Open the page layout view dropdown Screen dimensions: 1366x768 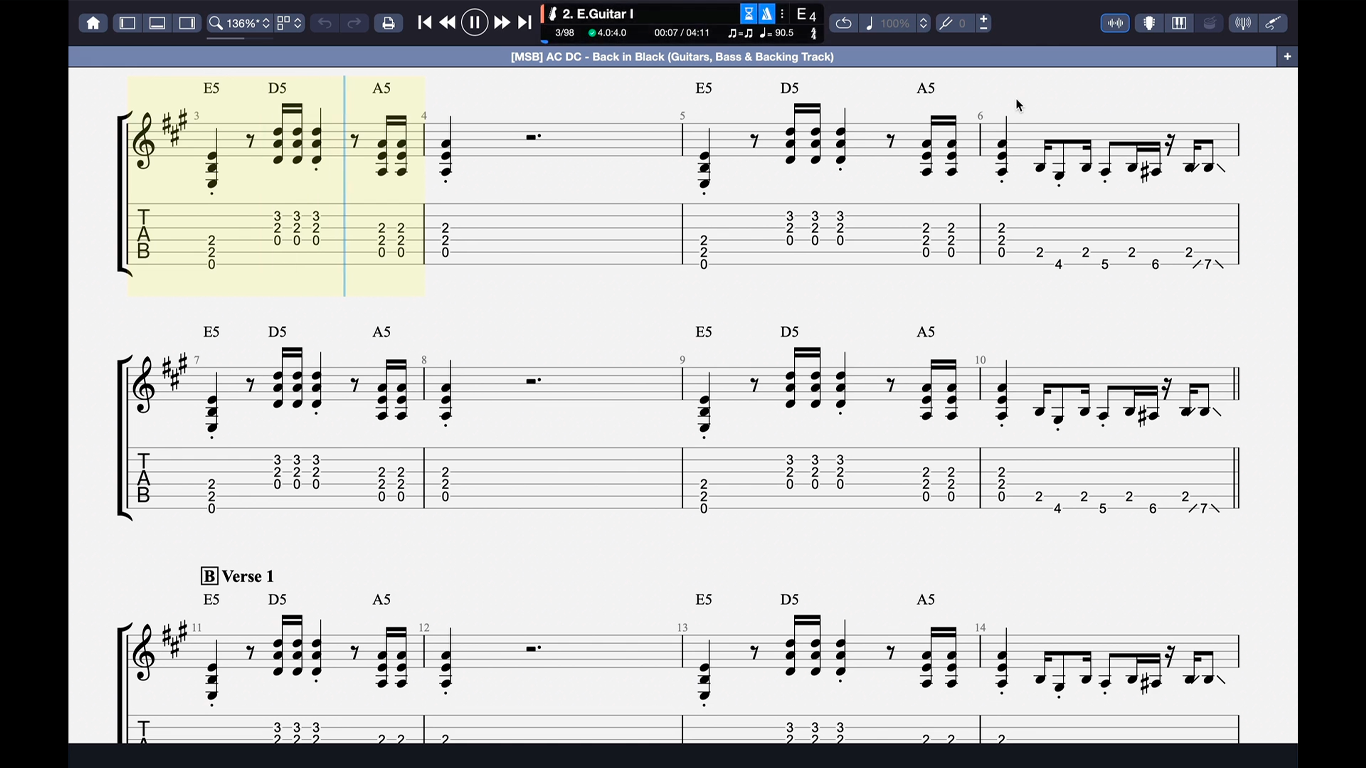(x=289, y=23)
